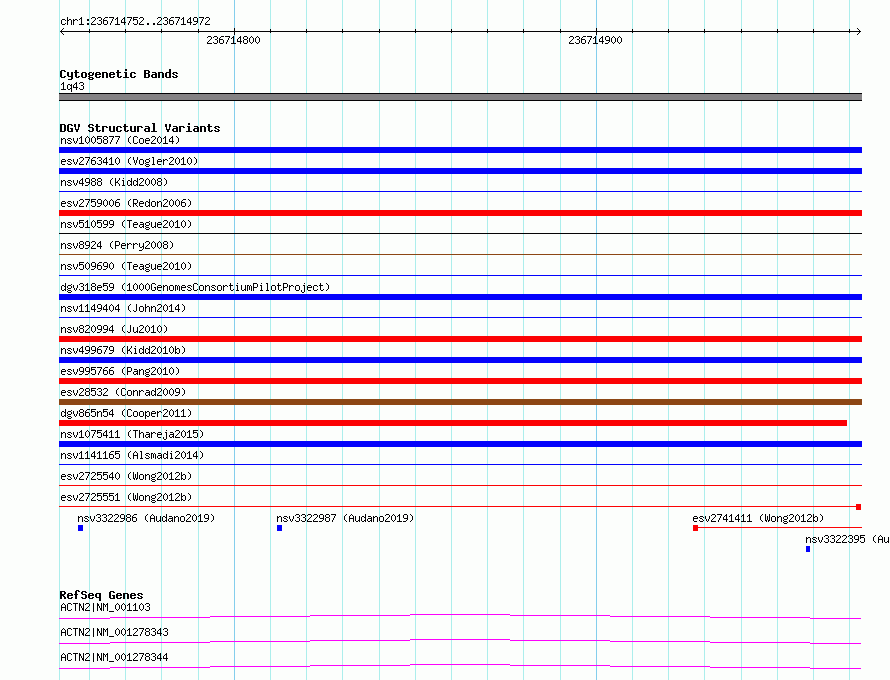Open nsv1141165 (Alsmadi2014) variant label
This screenshot has width=890, height=680.
point(132,455)
